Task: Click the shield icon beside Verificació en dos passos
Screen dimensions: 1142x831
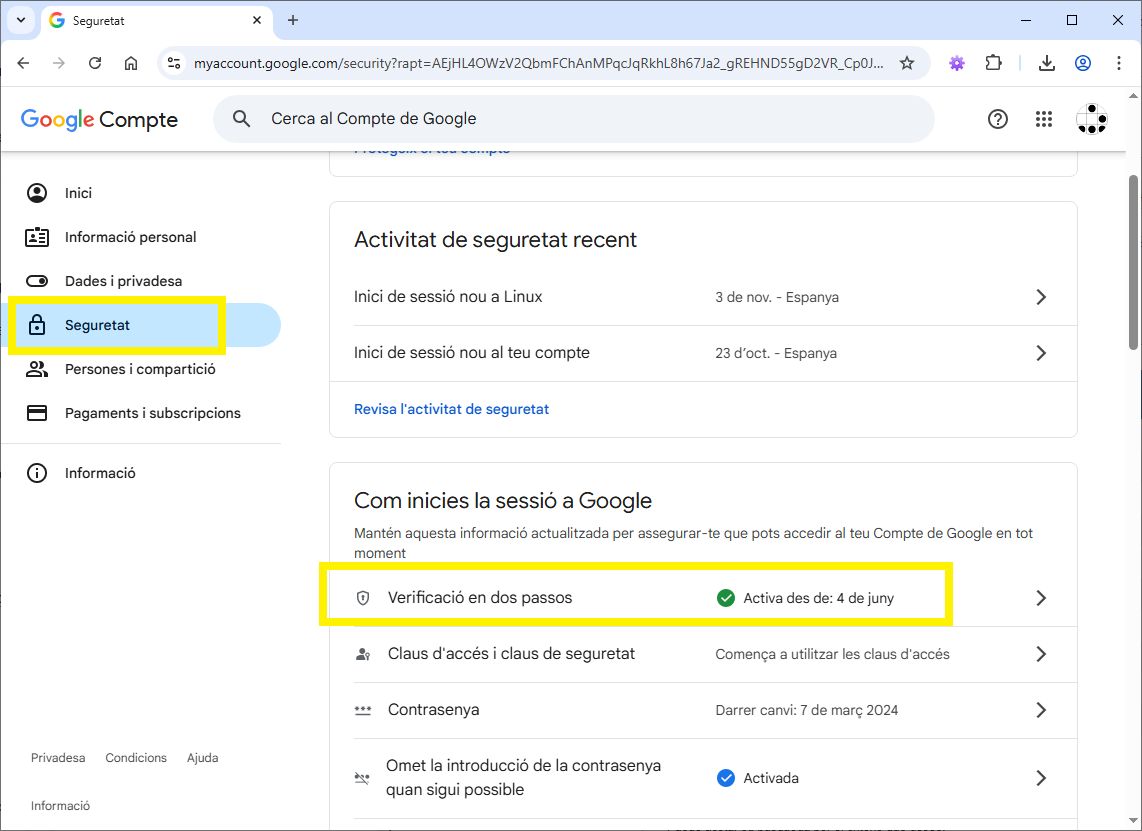Action: click(362, 597)
